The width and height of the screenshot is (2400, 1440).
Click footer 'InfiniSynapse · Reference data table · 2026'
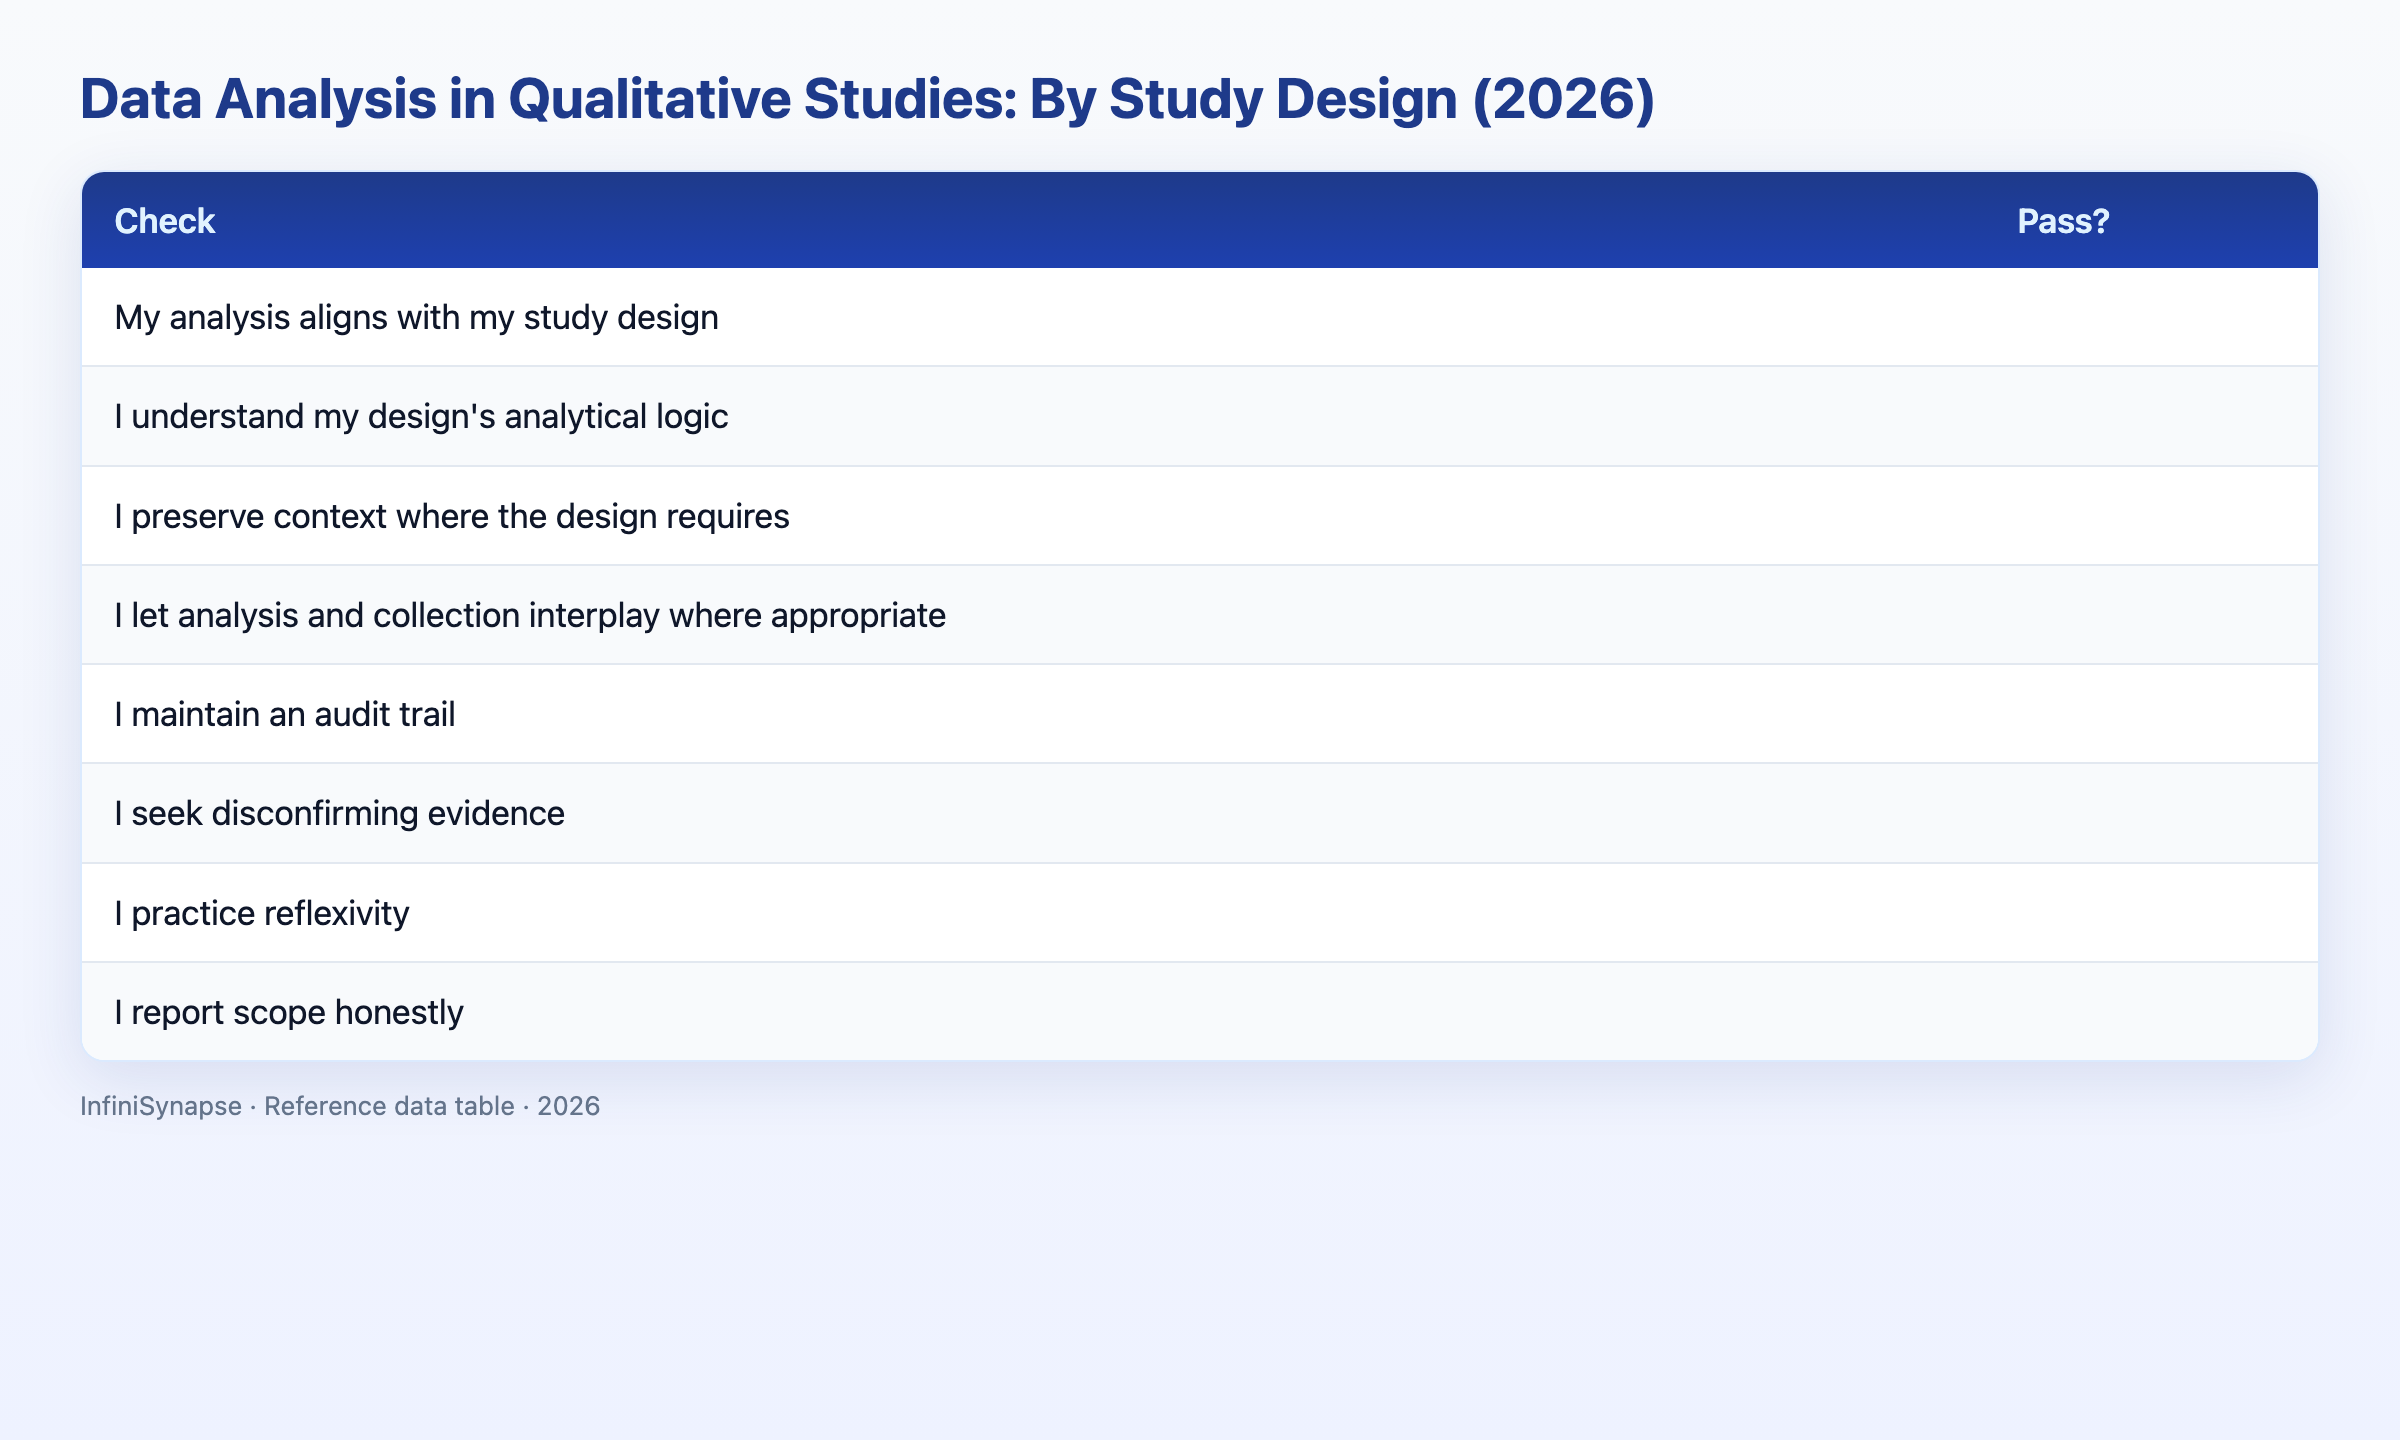click(x=340, y=1106)
